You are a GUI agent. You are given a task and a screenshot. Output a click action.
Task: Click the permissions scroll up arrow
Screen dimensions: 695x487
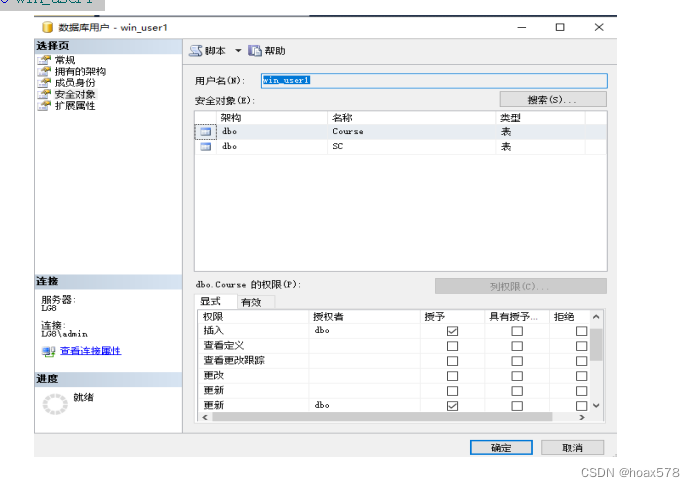pos(596,317)
